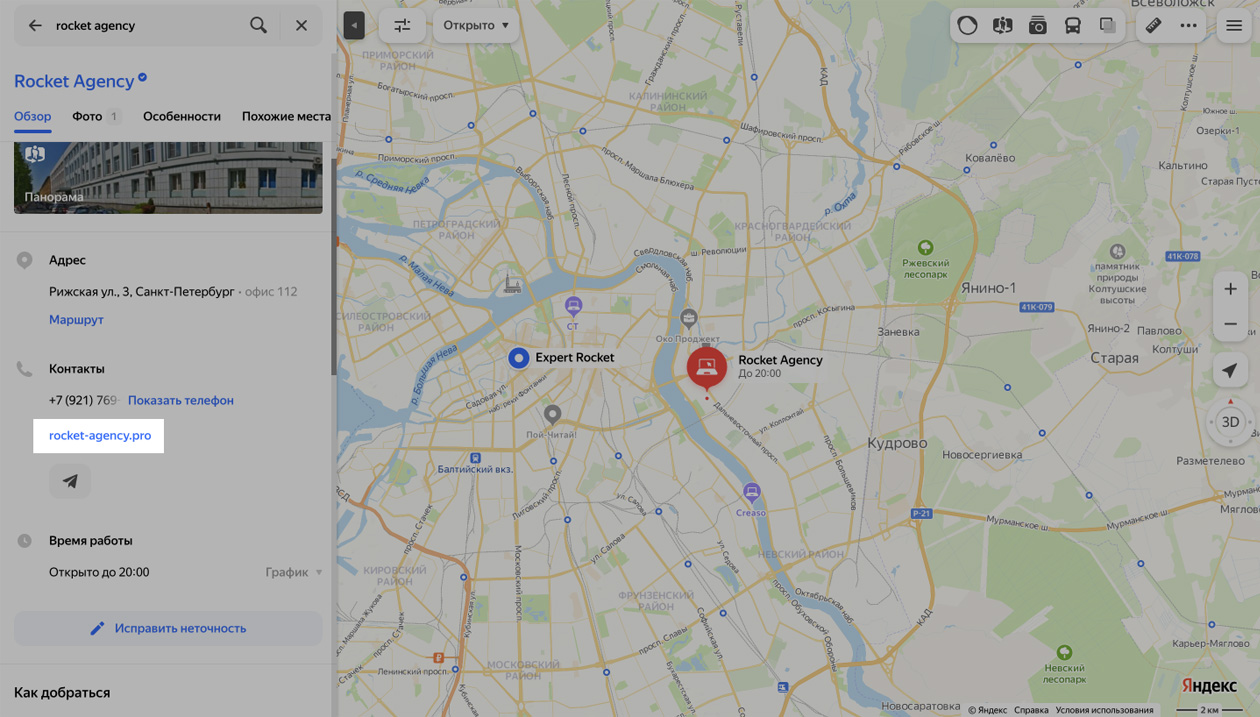Click the Исправить неточность button
The image size is (1260, 717).
[x=168, y=628]
